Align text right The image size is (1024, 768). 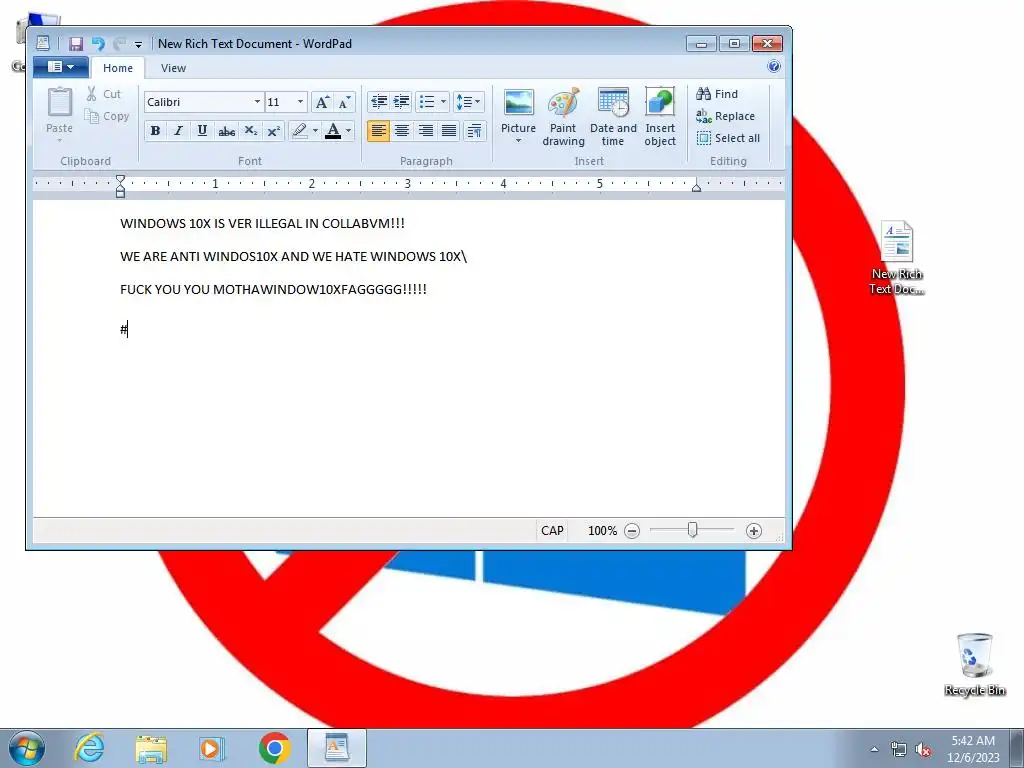(425, 131)
